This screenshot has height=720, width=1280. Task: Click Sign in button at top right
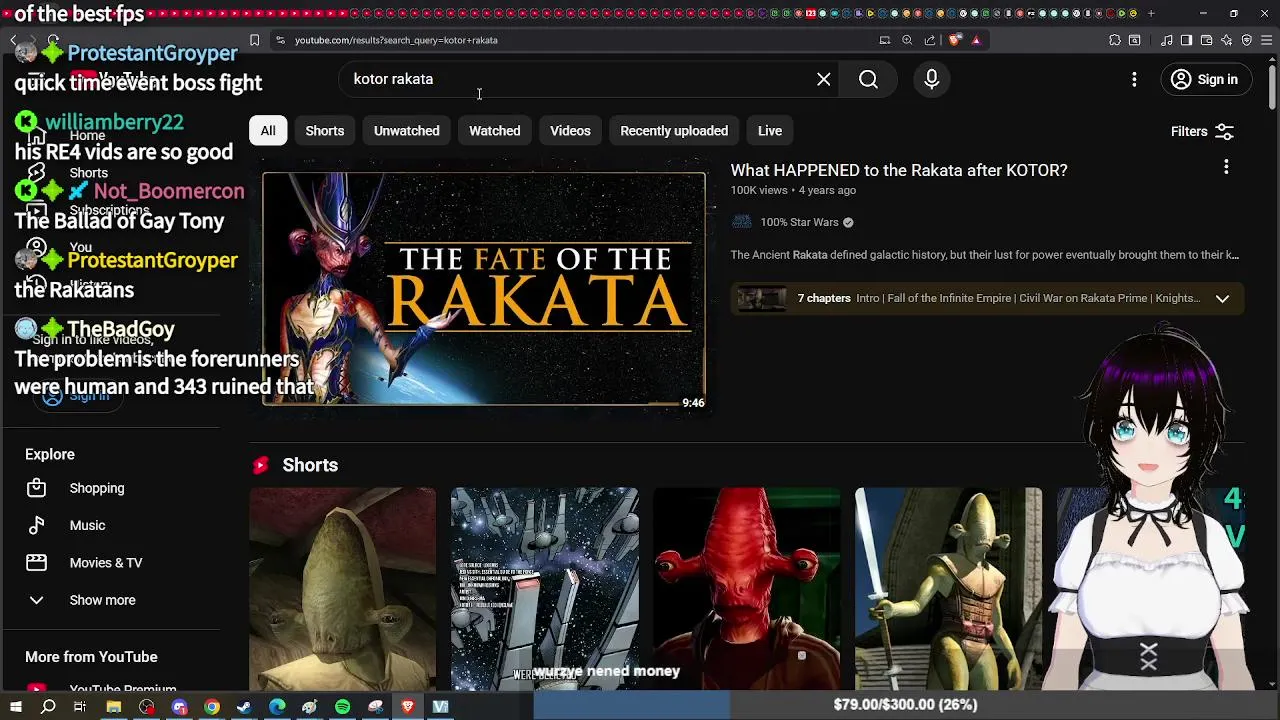1205,80
